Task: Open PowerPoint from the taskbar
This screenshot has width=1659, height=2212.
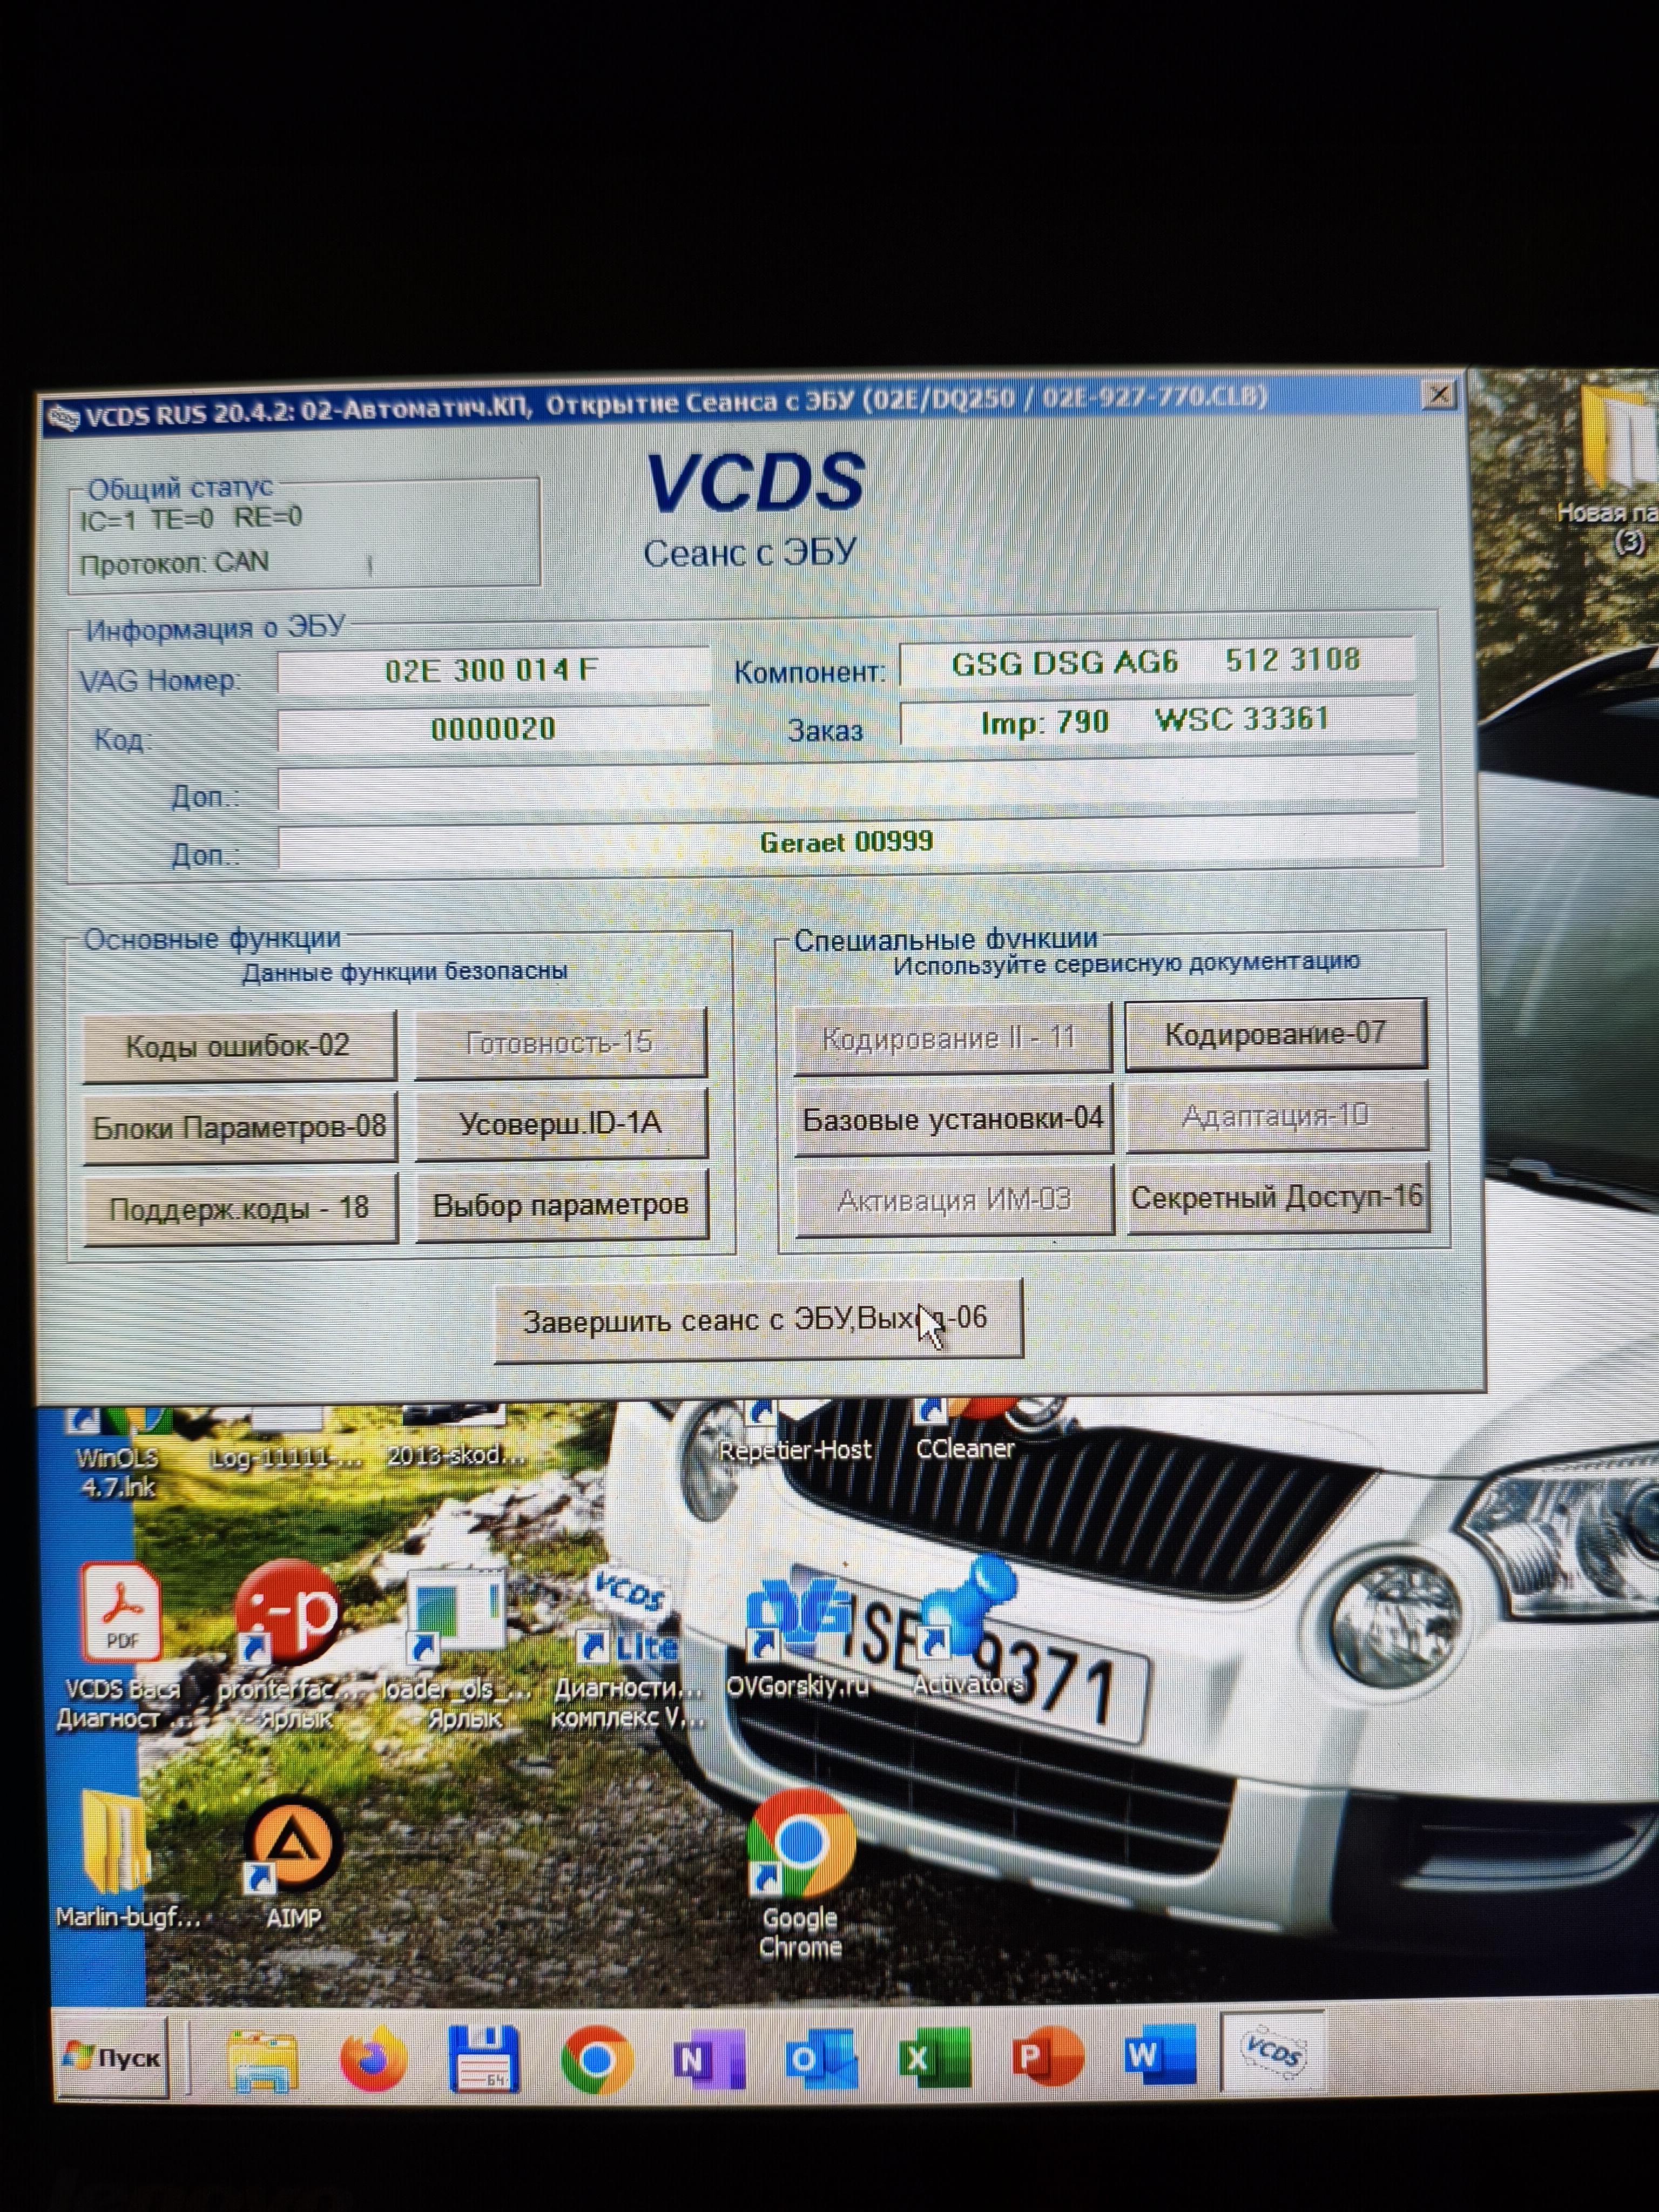Action: point(1046,2059)
